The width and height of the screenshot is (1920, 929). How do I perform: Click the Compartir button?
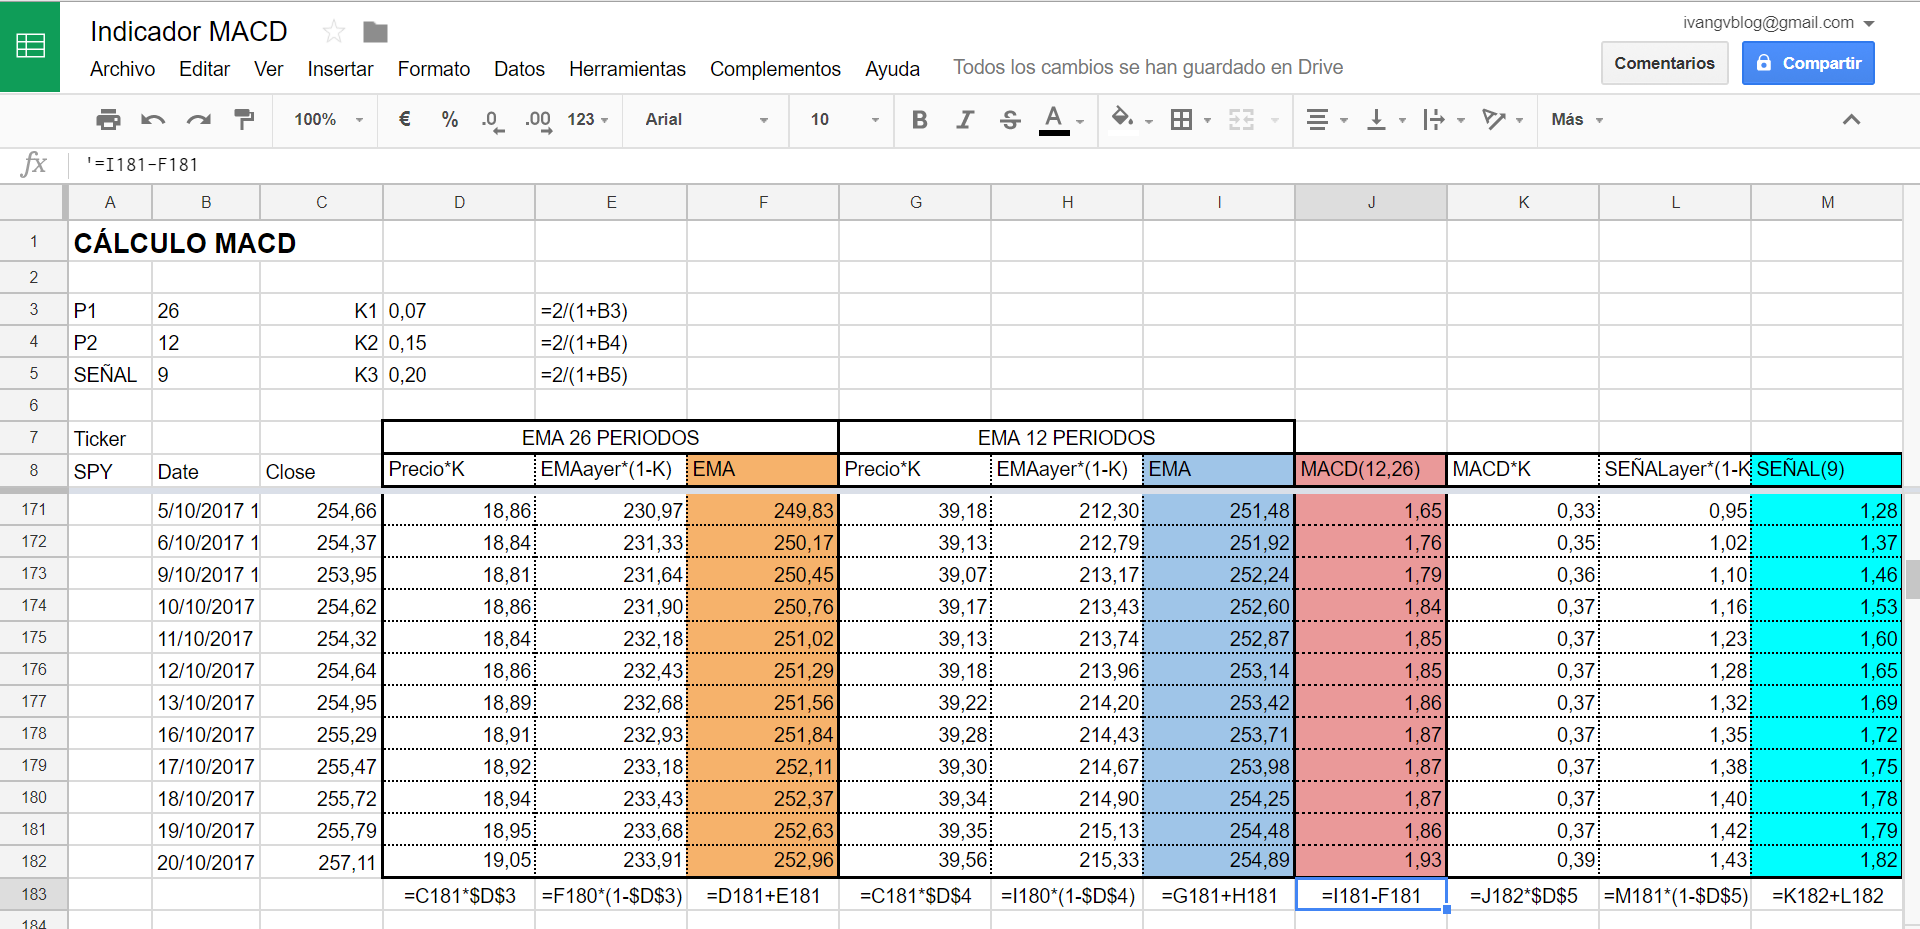pos(1808,63)
